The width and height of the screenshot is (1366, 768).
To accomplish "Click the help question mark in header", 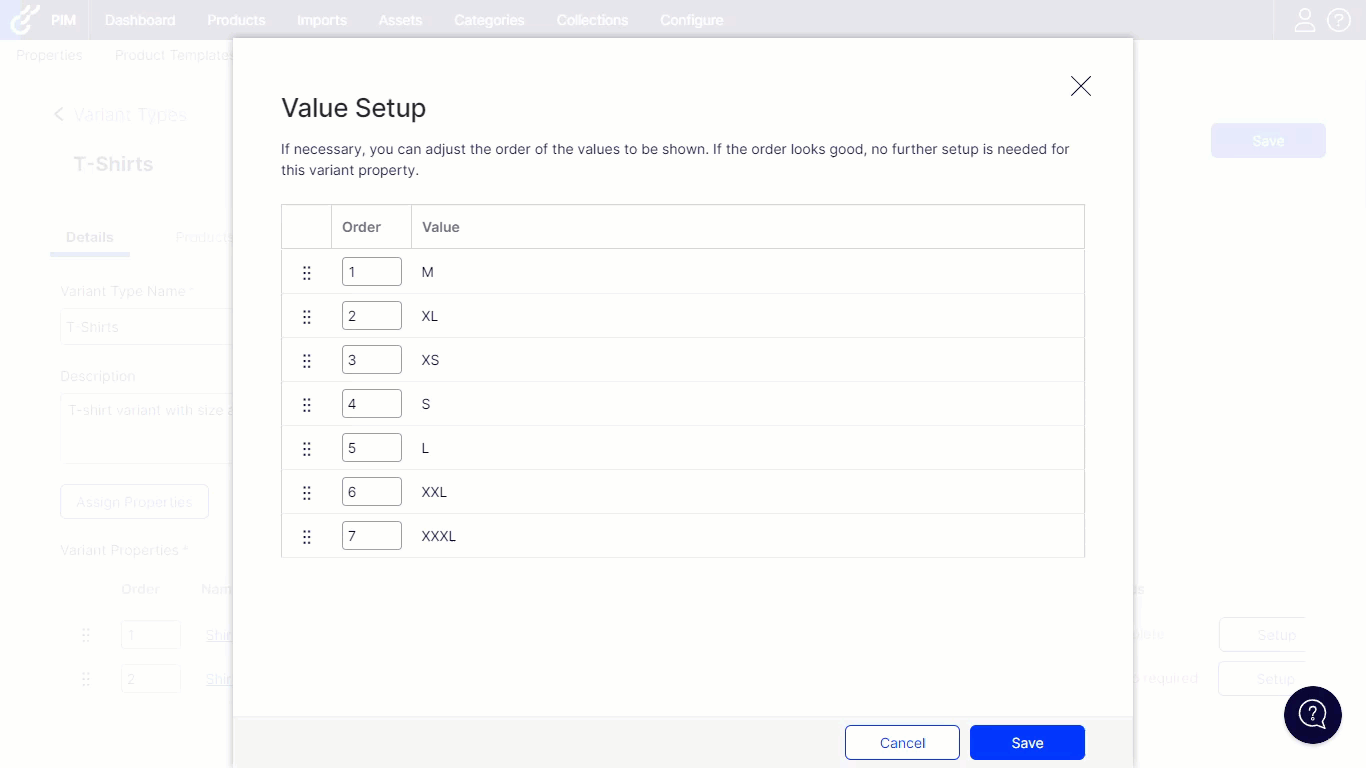I will click(1338, 20).
